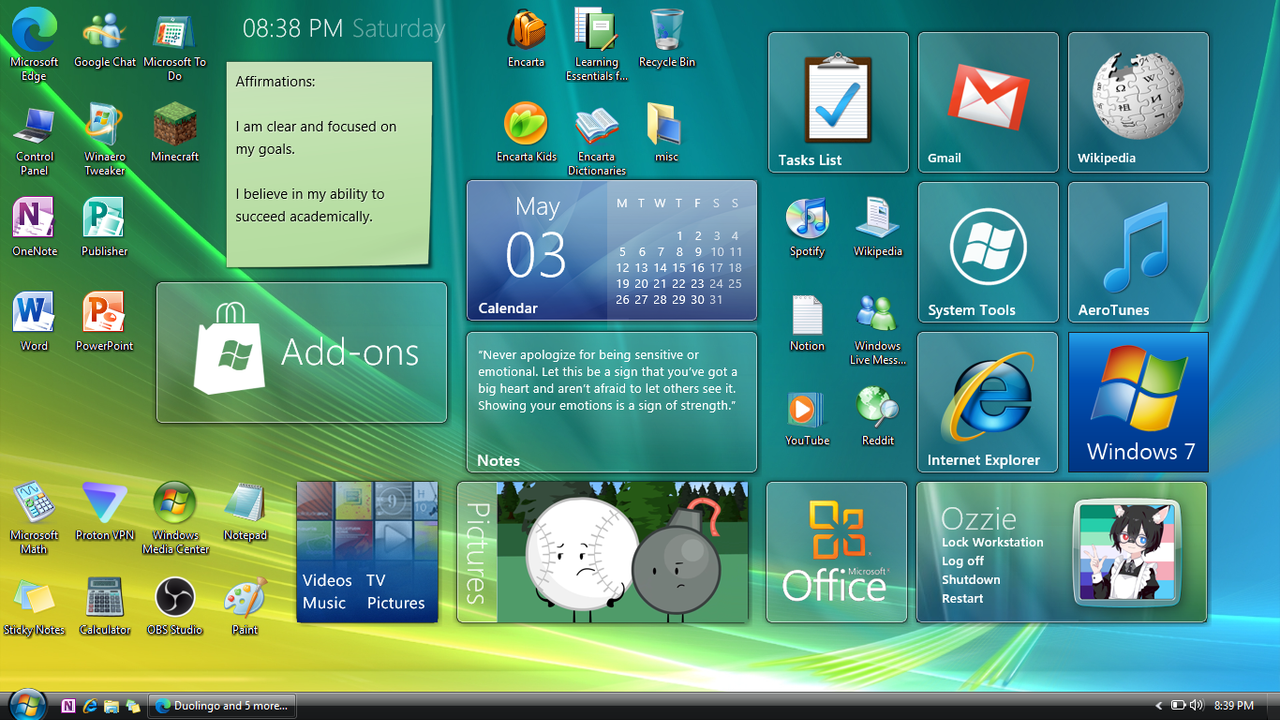Image resolution: width=1280 pixels, height=720 pixels.
Task: Open the YouTube desktop icon
Action: pyautogui.click(x=807, y=417)
